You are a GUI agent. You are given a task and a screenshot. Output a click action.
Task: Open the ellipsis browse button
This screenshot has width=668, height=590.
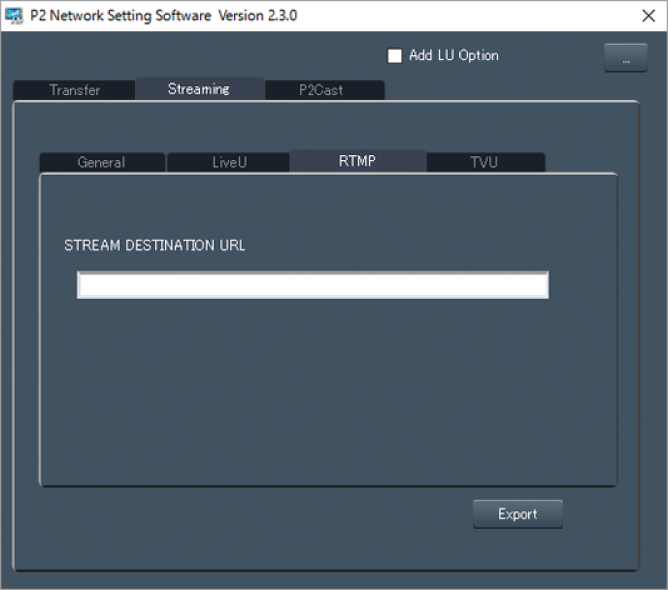tap(626, 58)
